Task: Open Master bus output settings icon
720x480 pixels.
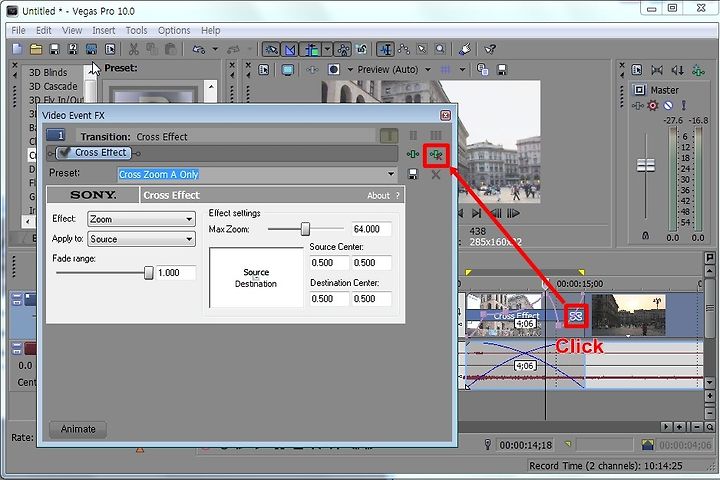Action: click(x=639, y=90)
